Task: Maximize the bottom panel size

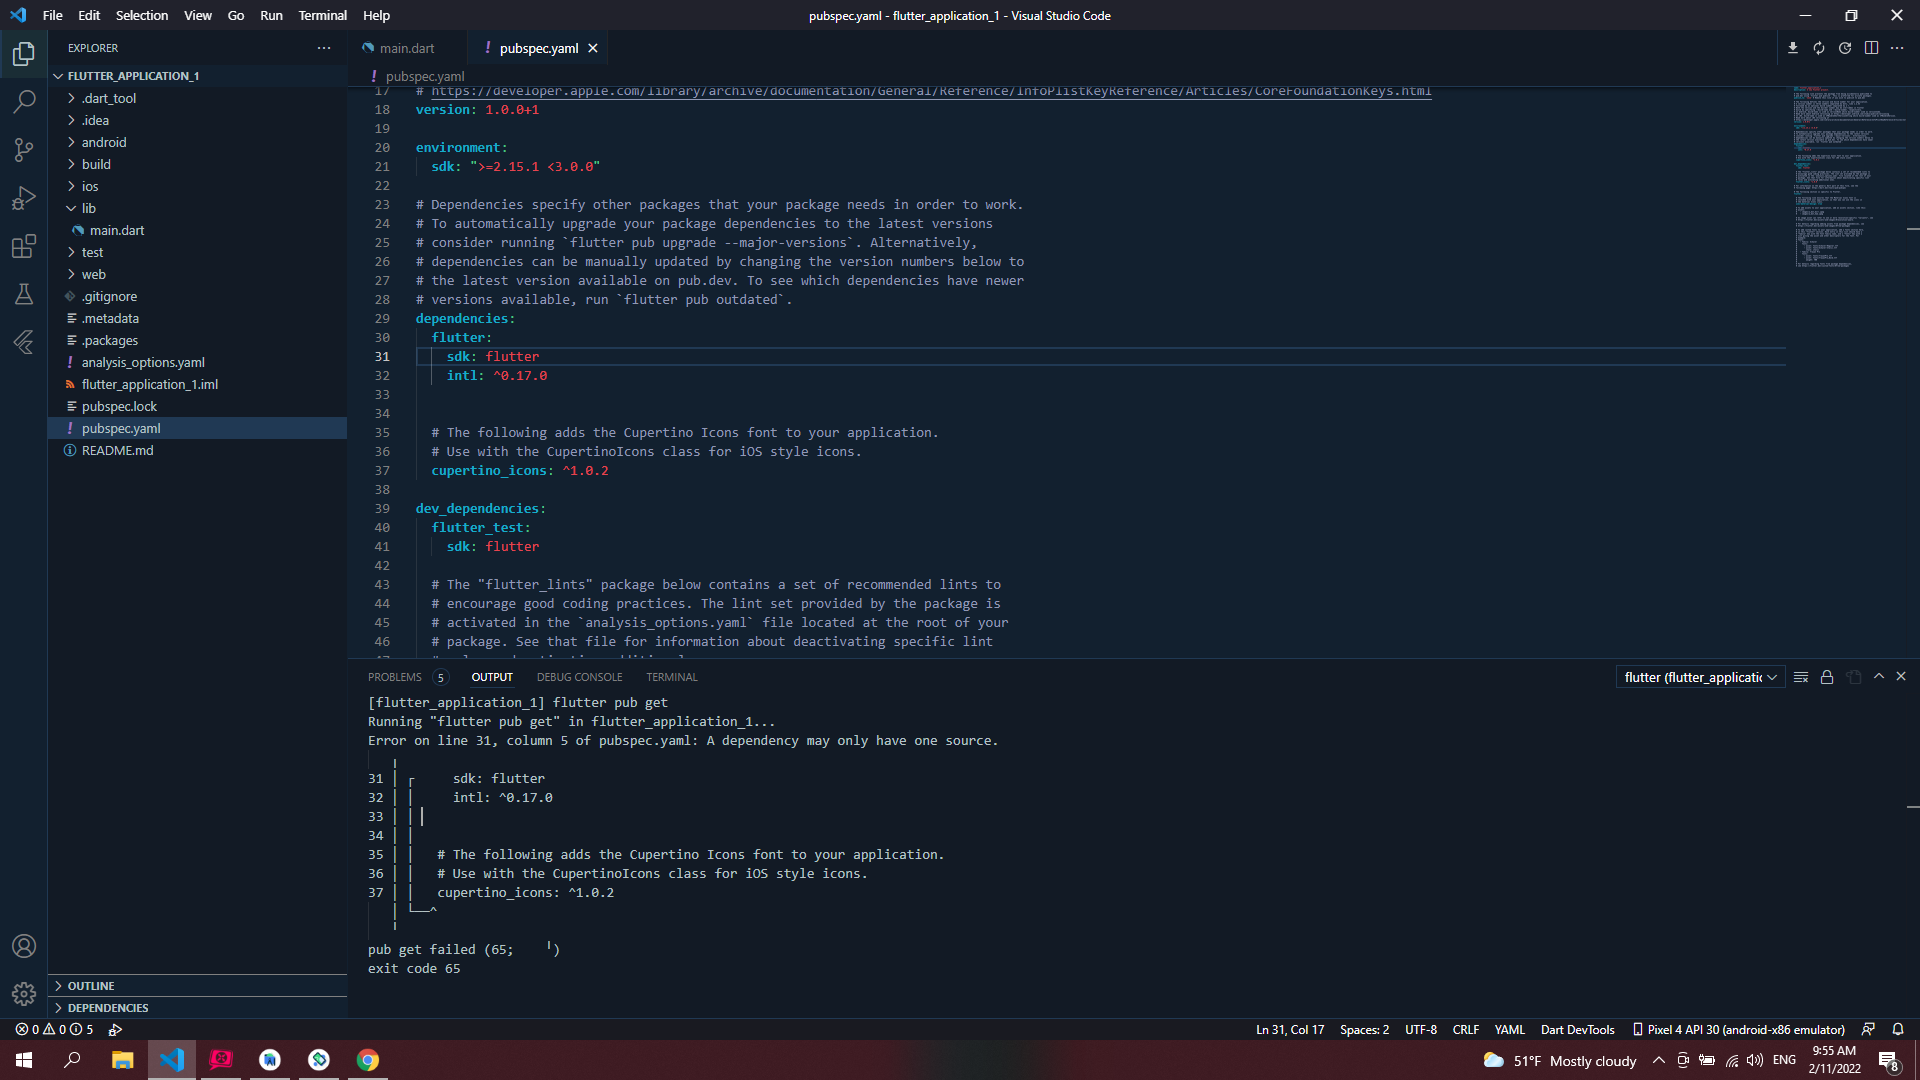Action: coord(1879,677)
